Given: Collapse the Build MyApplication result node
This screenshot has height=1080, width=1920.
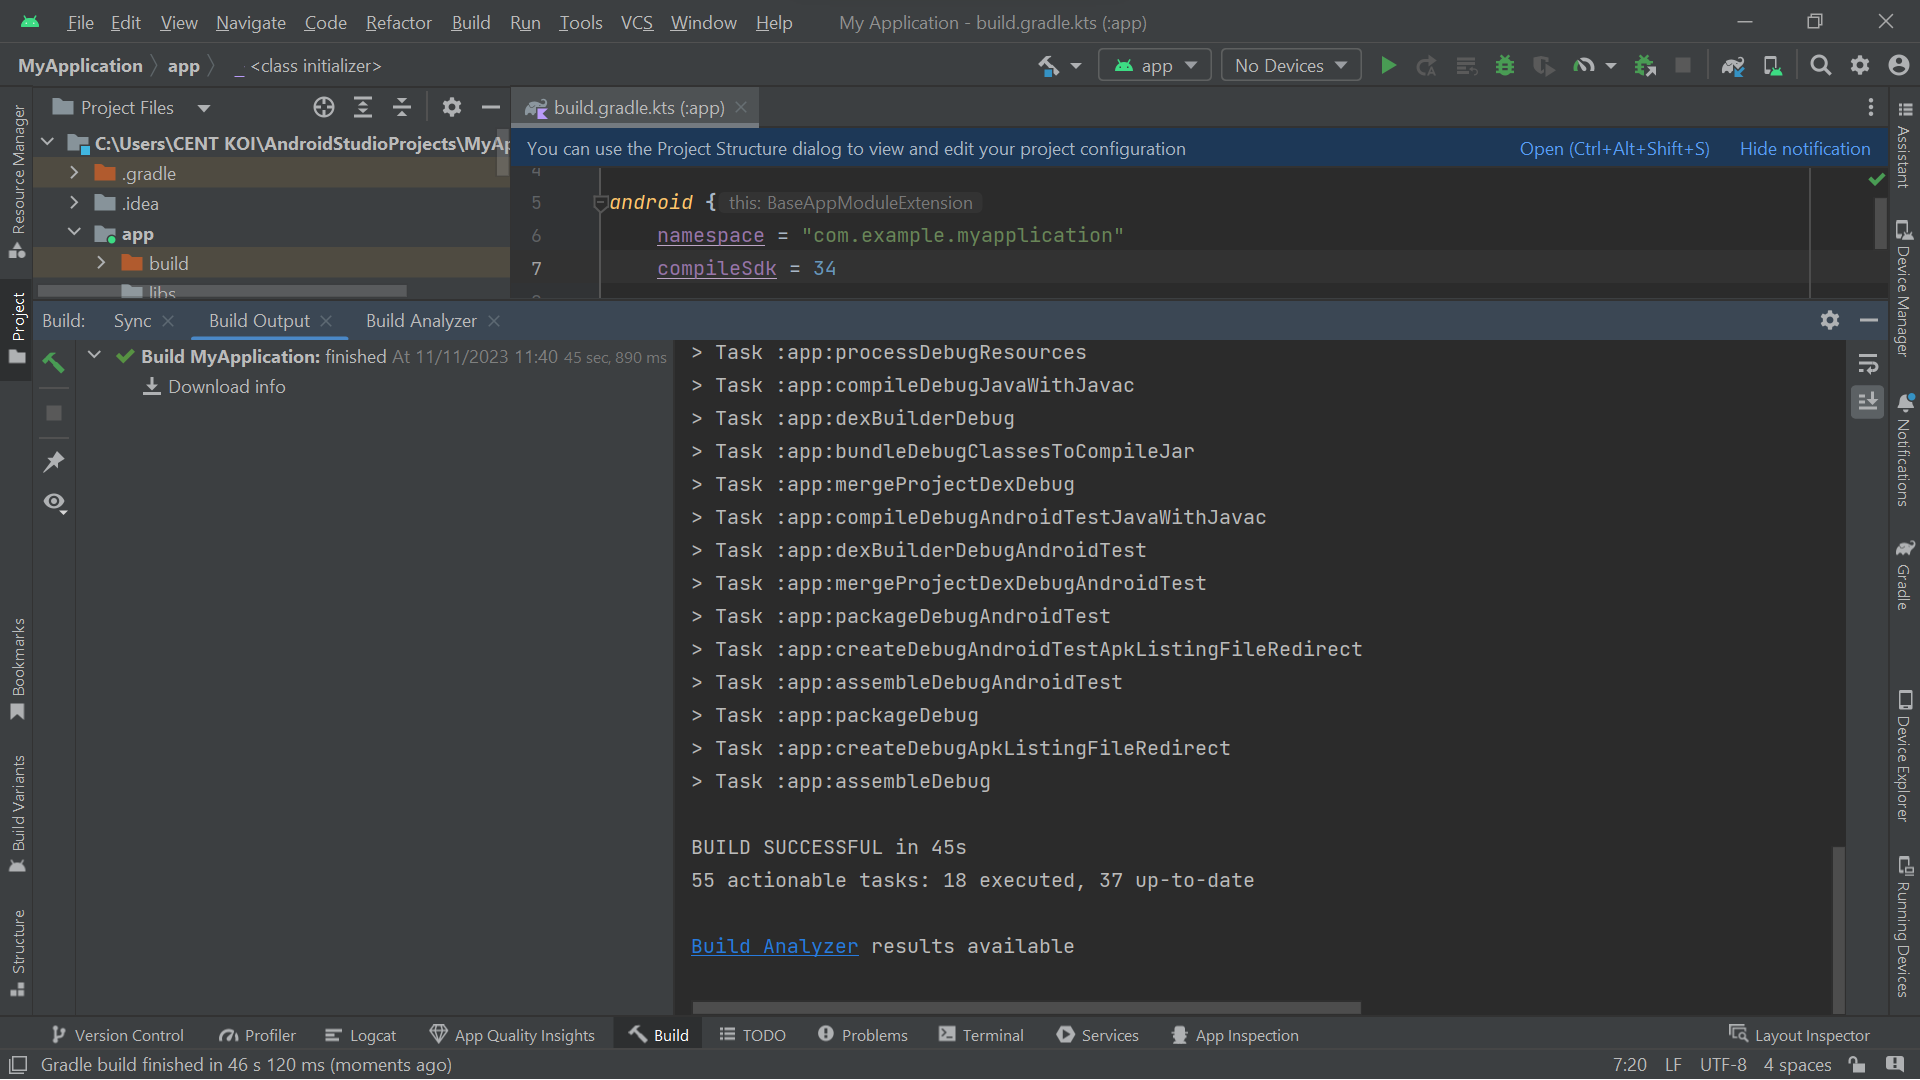Looking at the screenshot, I should [x=94, y=356].
